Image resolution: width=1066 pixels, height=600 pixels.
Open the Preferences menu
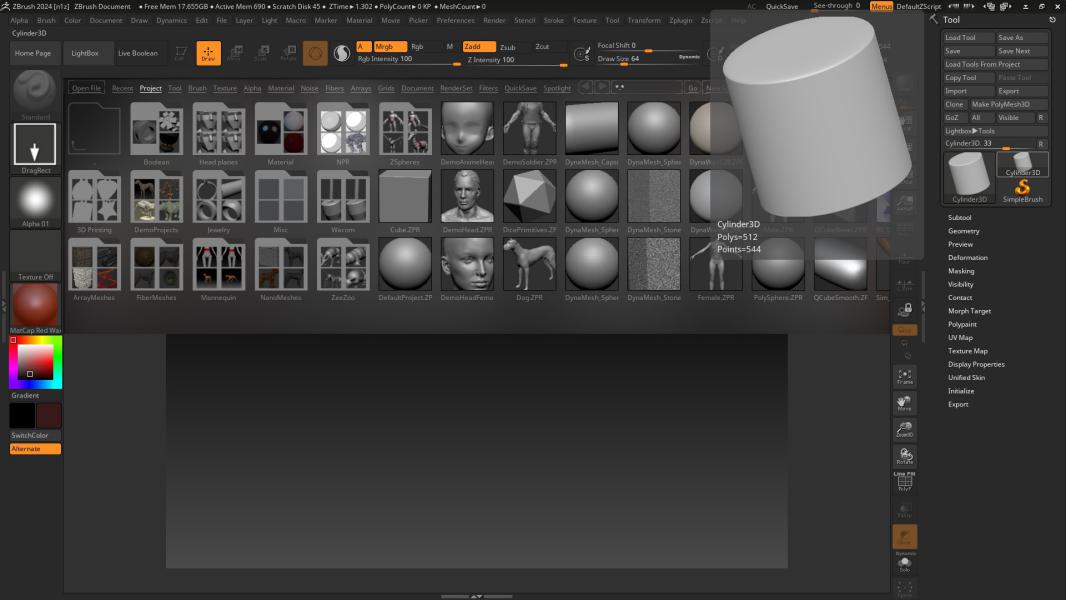pos(455,20)
